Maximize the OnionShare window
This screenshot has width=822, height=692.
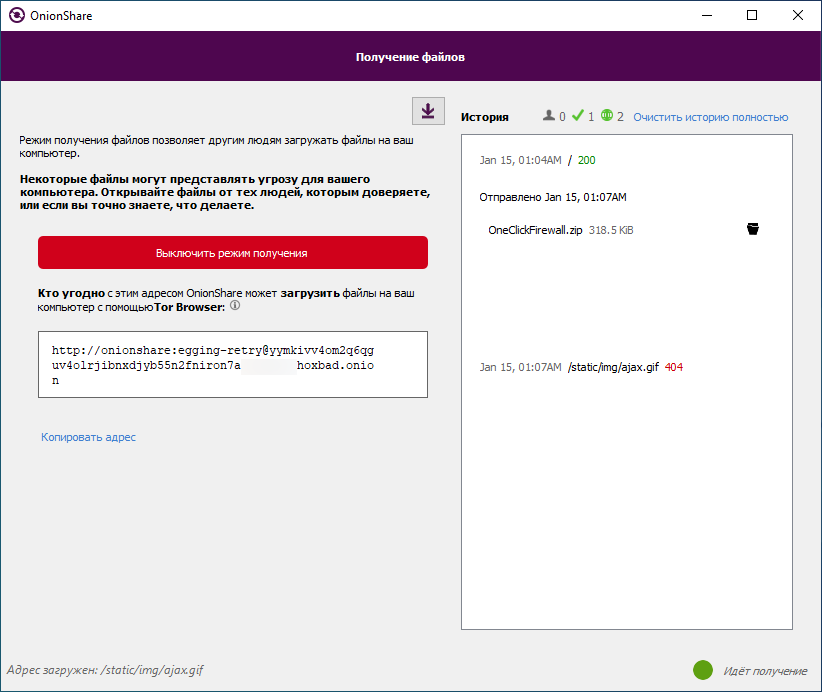pos(752,15)
